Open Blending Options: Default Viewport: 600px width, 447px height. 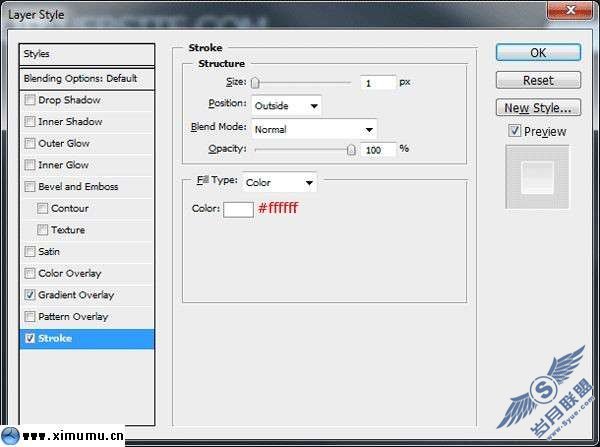click(x=87, y=79)
